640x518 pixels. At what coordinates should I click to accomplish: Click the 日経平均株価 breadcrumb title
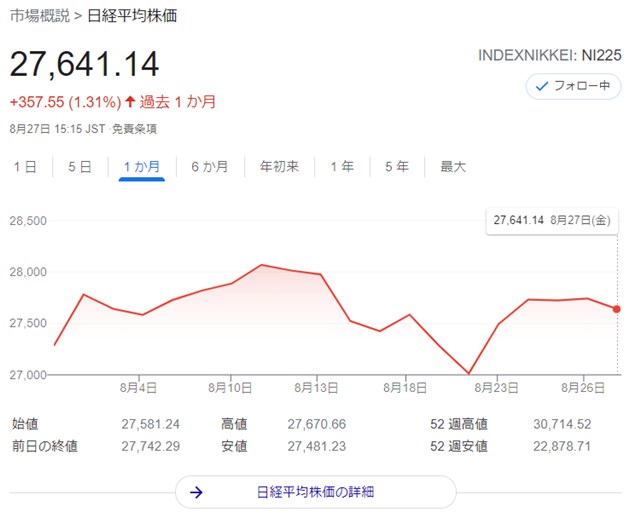pos(132,16)
